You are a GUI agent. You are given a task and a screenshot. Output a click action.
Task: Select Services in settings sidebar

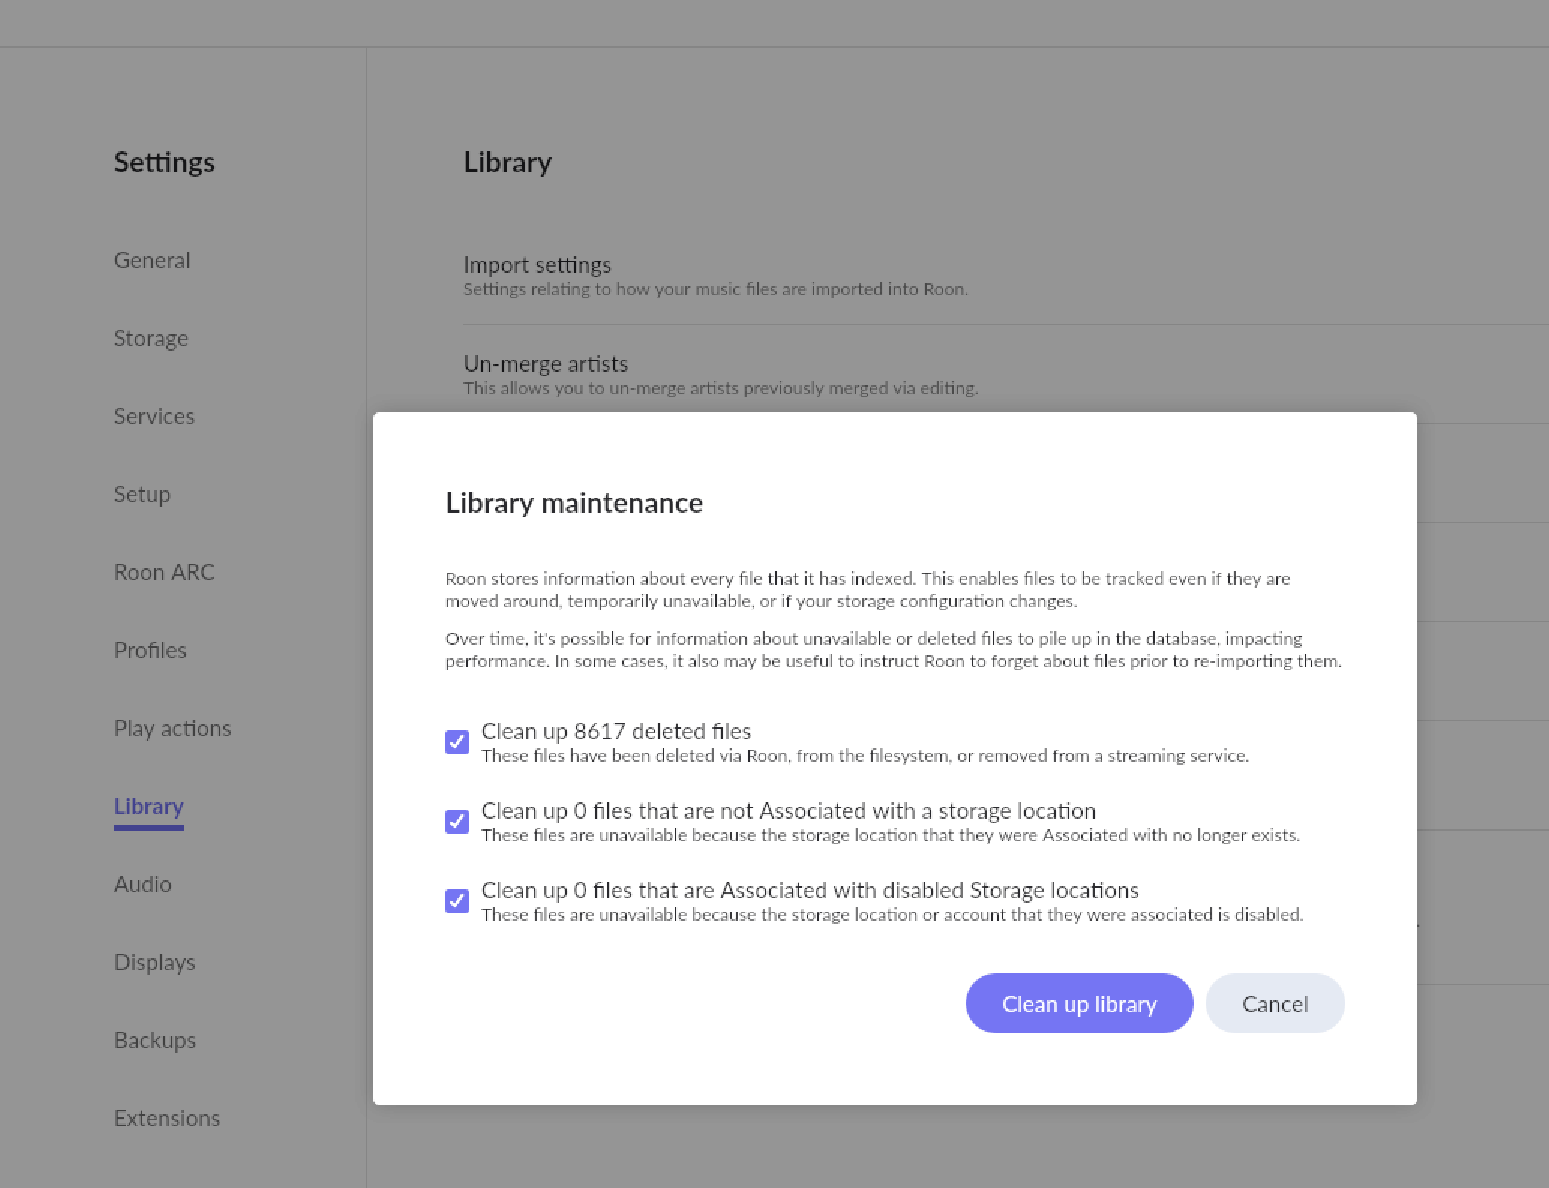tap(154, 417)
